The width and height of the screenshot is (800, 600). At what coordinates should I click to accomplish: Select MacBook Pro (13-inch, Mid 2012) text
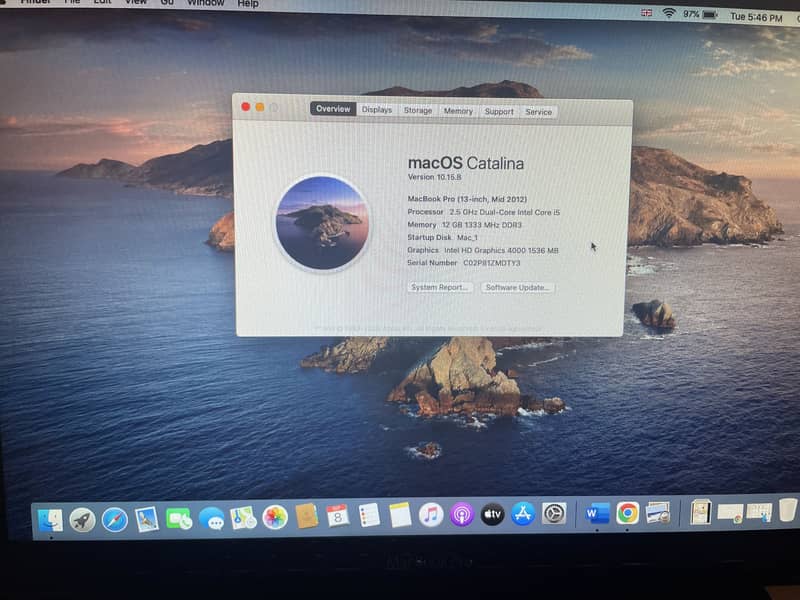pos(467,199)
